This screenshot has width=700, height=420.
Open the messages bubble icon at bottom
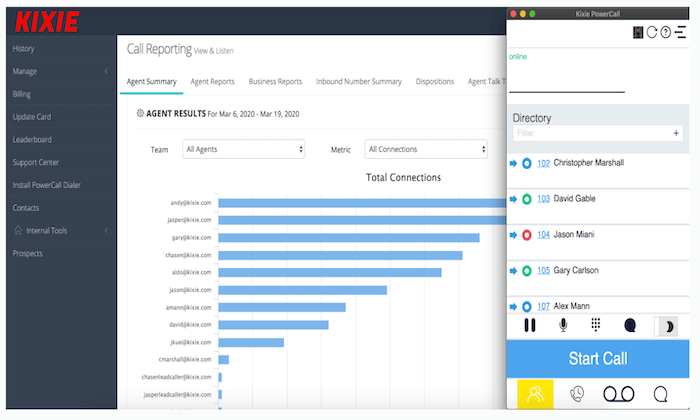661,394
